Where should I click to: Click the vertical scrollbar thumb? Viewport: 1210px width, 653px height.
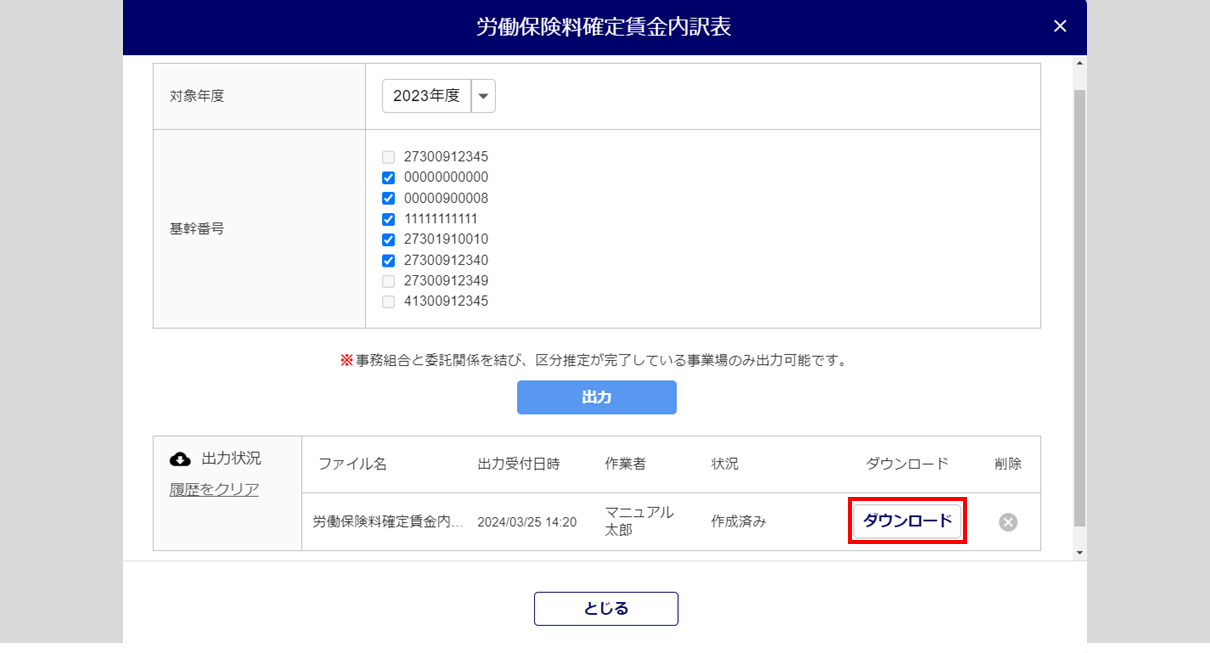pos(1079,308)
